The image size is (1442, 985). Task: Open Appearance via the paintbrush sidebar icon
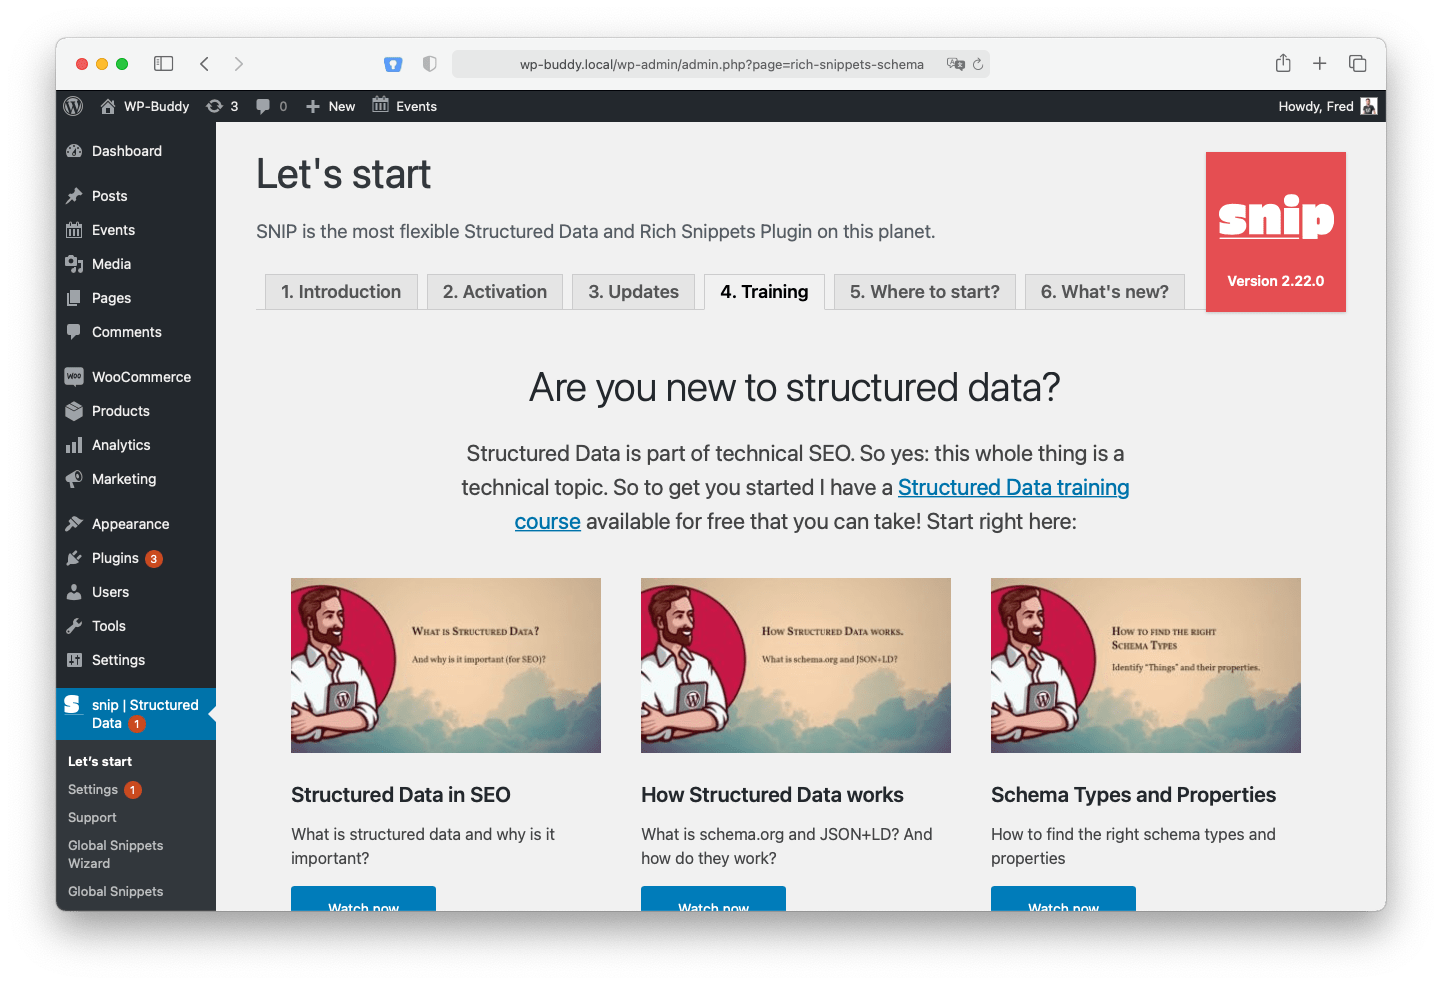(x=75, y=523)
